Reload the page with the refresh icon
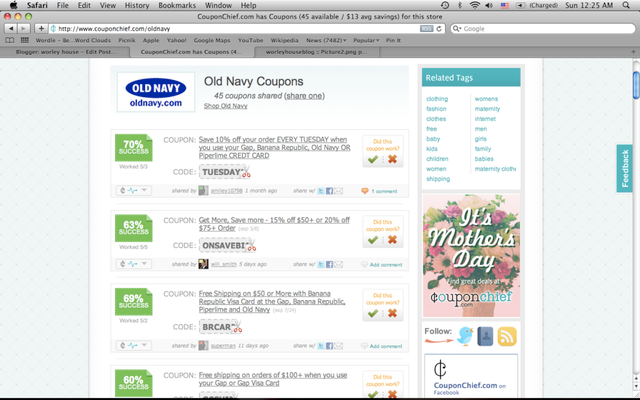The image size is (640, 400). [439, 29]
